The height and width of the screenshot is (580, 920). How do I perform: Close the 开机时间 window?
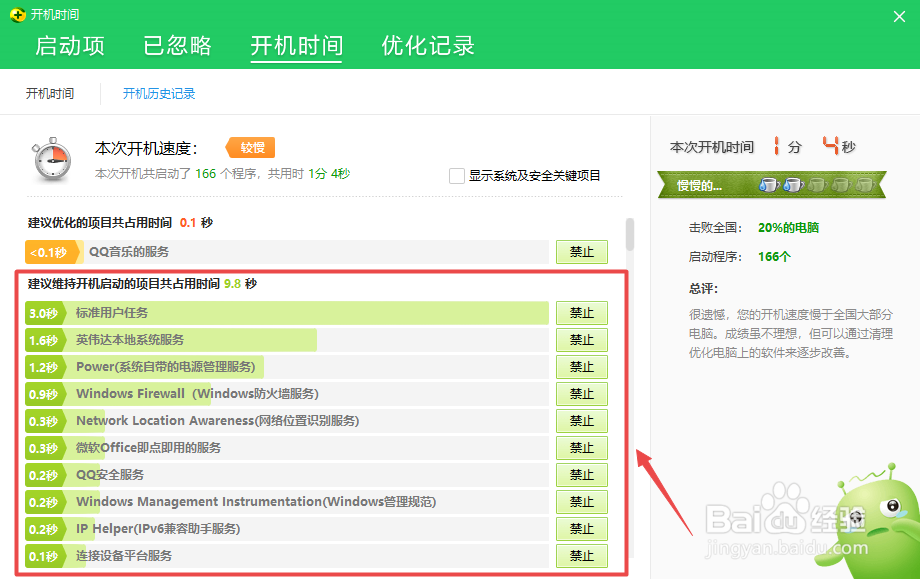click(x=899, y=16)
